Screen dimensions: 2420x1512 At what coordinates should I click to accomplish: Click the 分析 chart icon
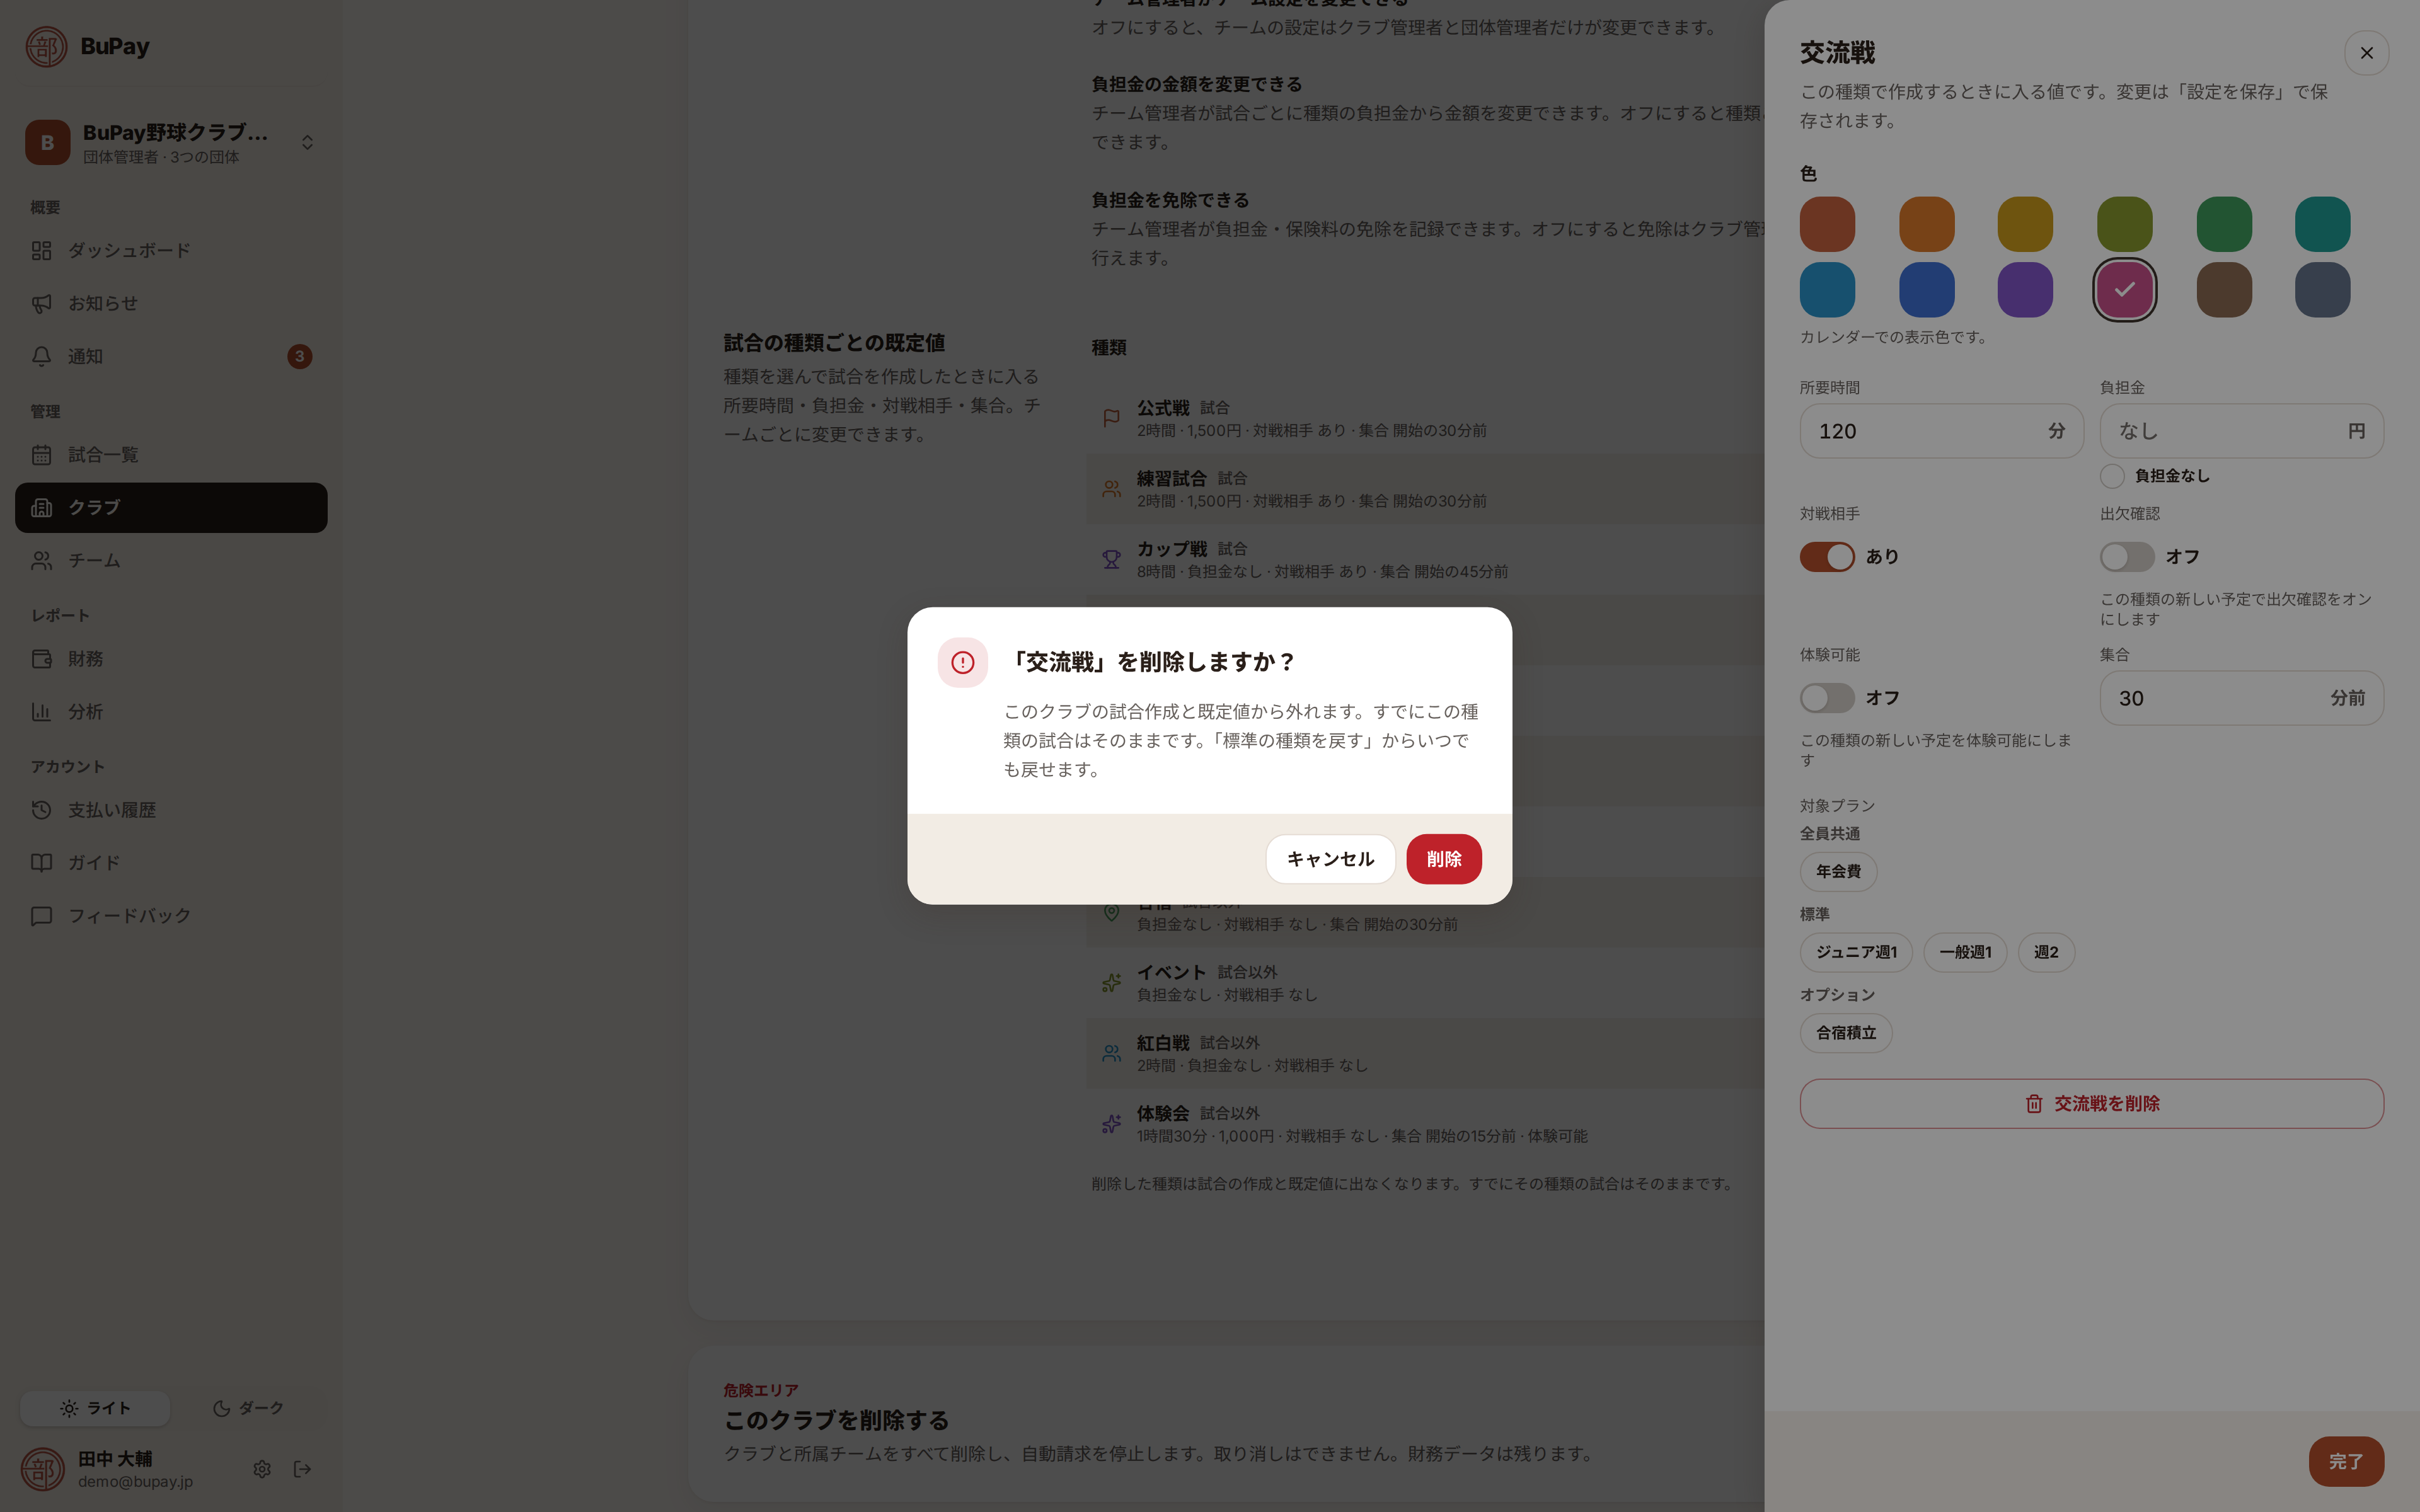[x=41, y=712]
